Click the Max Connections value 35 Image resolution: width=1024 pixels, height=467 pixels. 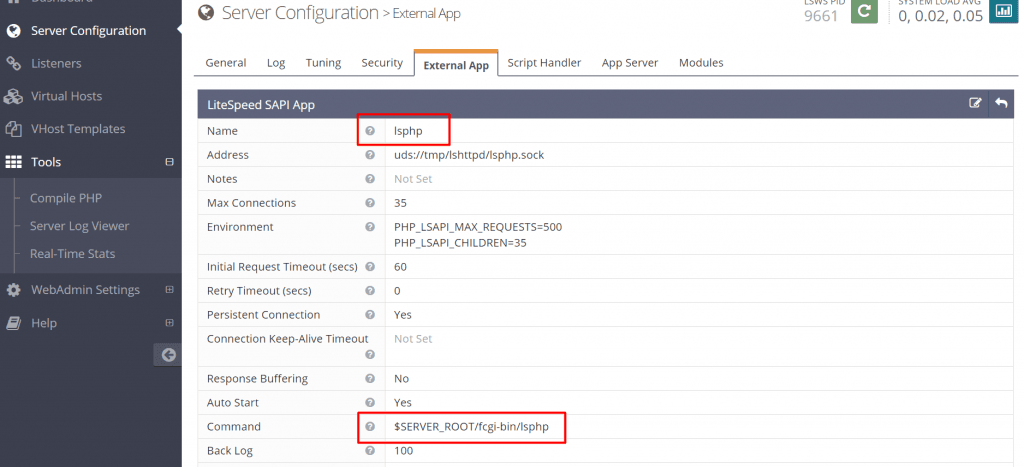[400, 203]
